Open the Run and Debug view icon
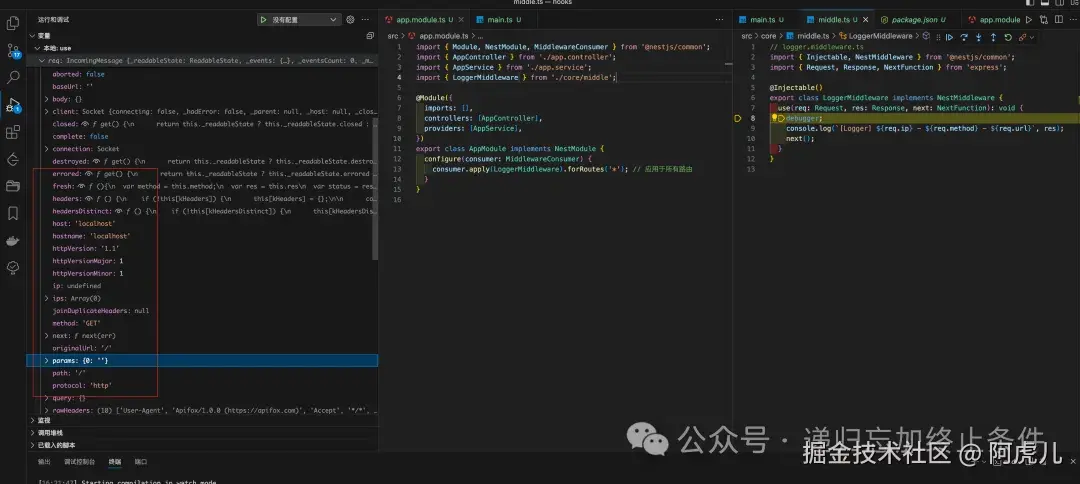 tap(12, 105)
